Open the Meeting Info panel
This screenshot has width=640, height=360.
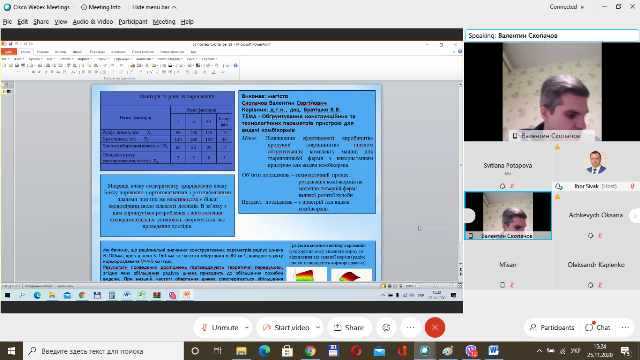(x=101, y=7)
